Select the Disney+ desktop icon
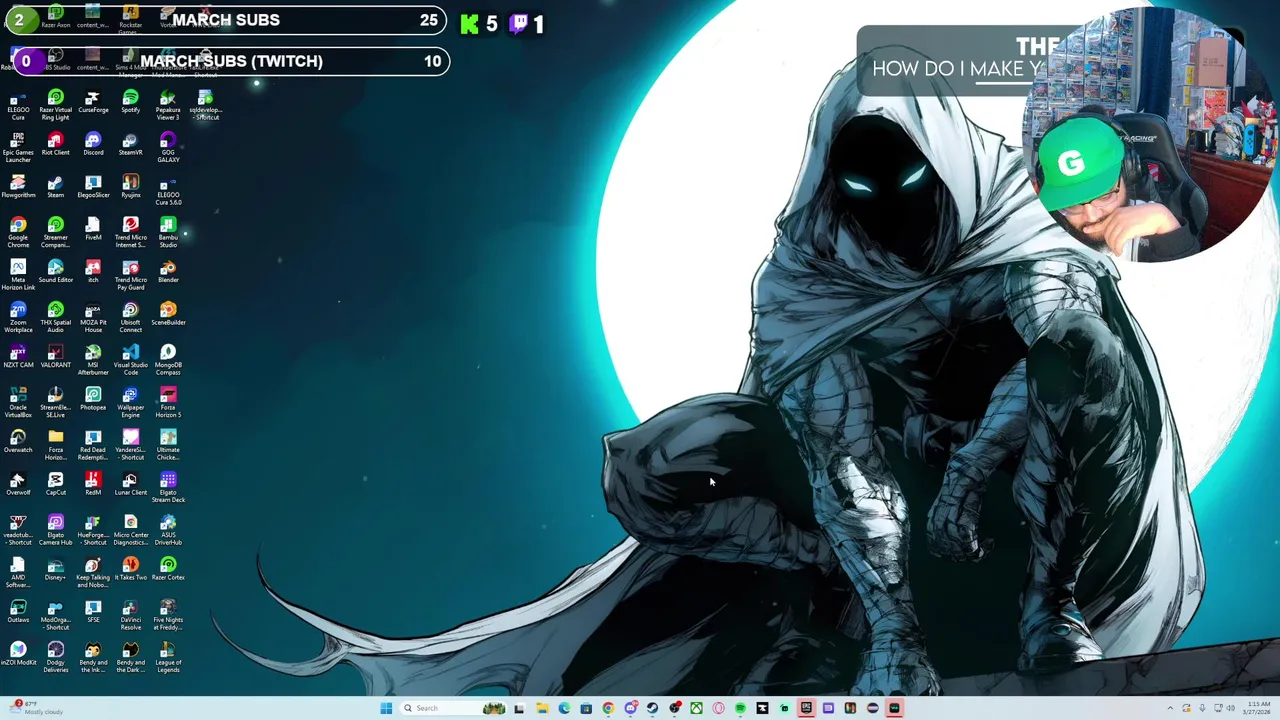This screenshot has width=1280, height=720. click(x=55, y=569)
